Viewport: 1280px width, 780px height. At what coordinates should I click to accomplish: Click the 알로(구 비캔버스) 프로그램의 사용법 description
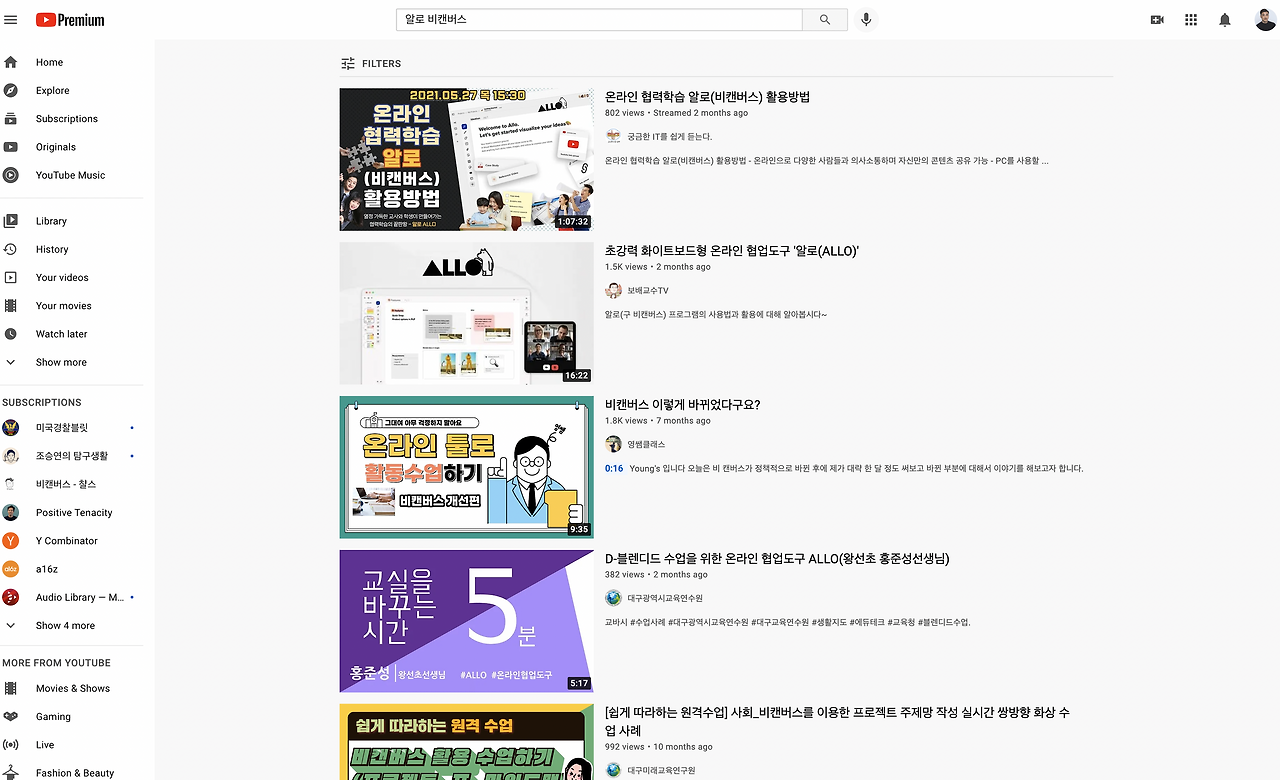[x=716, y=314]
